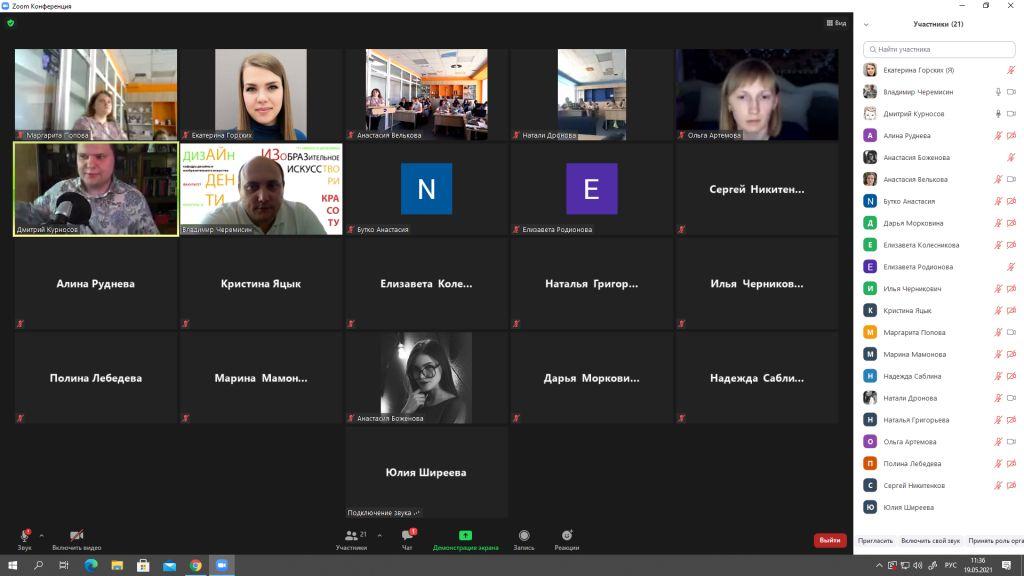Start recording with the Запись icon
This screenshot has height=576, width=1024.
(x=524, y=536)
